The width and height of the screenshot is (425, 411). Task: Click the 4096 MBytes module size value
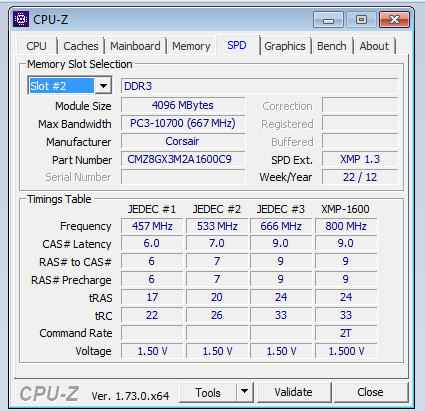tap(183, 105)
